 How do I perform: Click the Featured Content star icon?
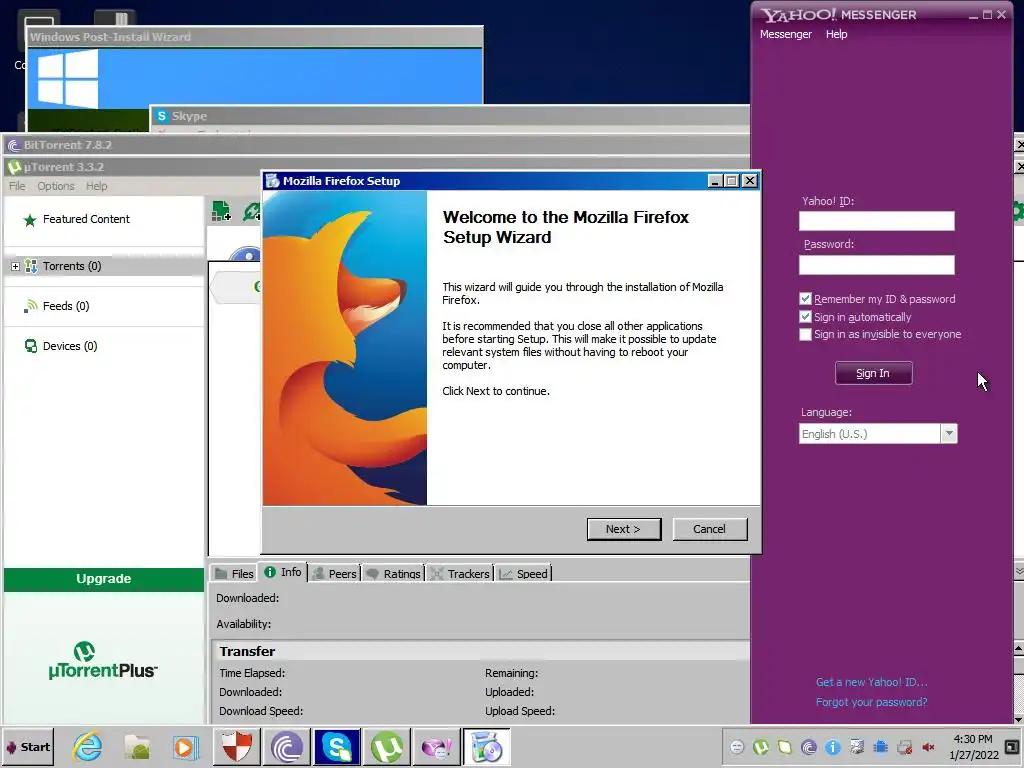29,220
